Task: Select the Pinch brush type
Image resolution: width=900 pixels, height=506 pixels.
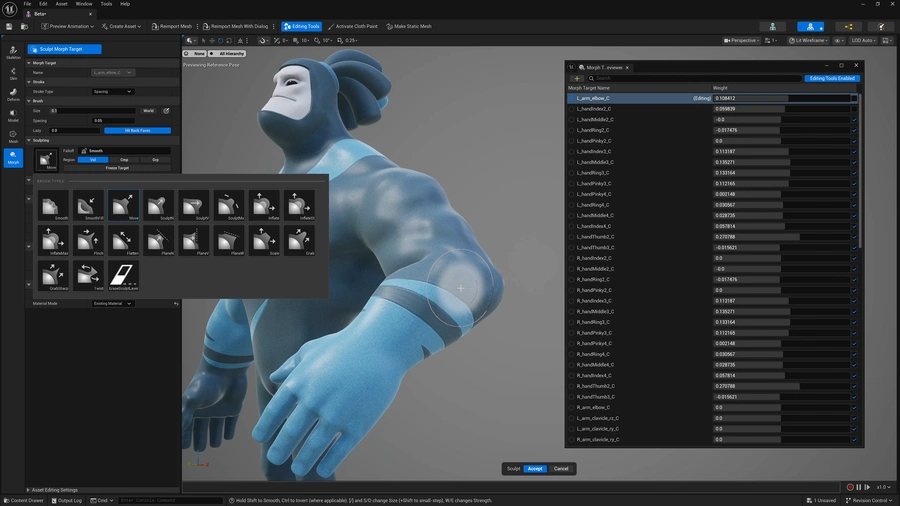Action: [89, 240]
